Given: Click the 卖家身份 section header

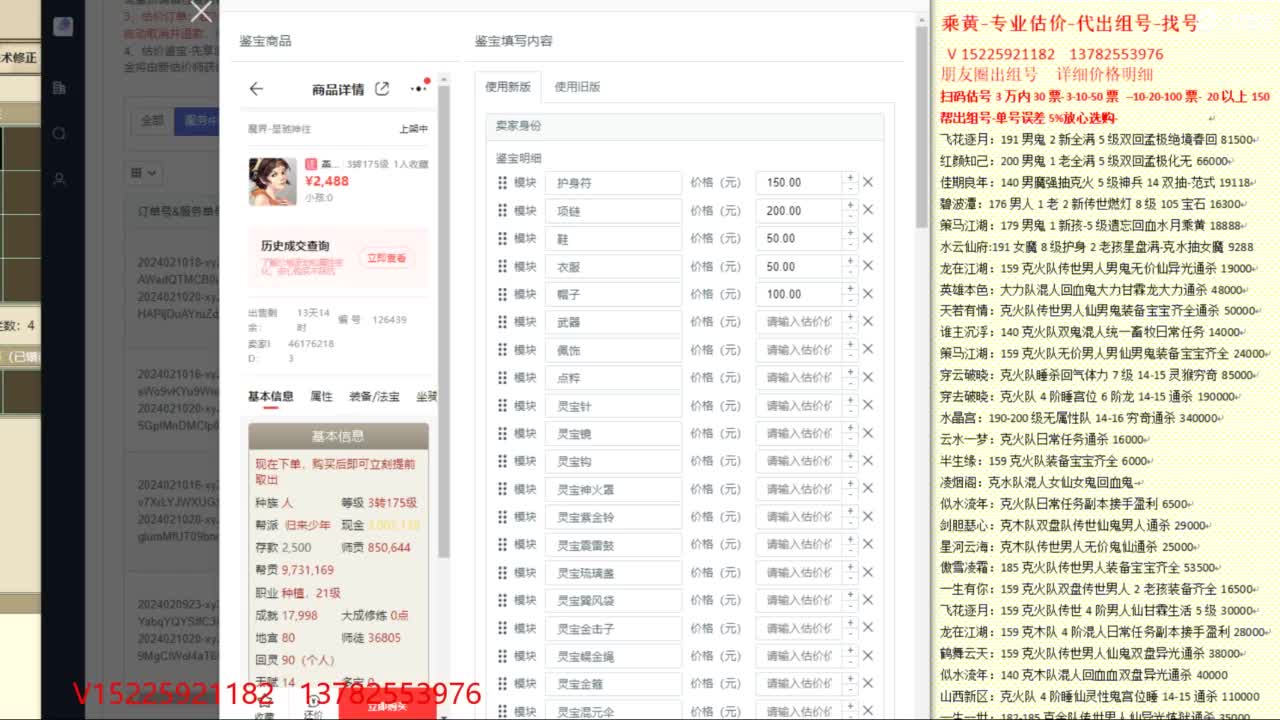Looking at the screenshot, I should (686, 126).
